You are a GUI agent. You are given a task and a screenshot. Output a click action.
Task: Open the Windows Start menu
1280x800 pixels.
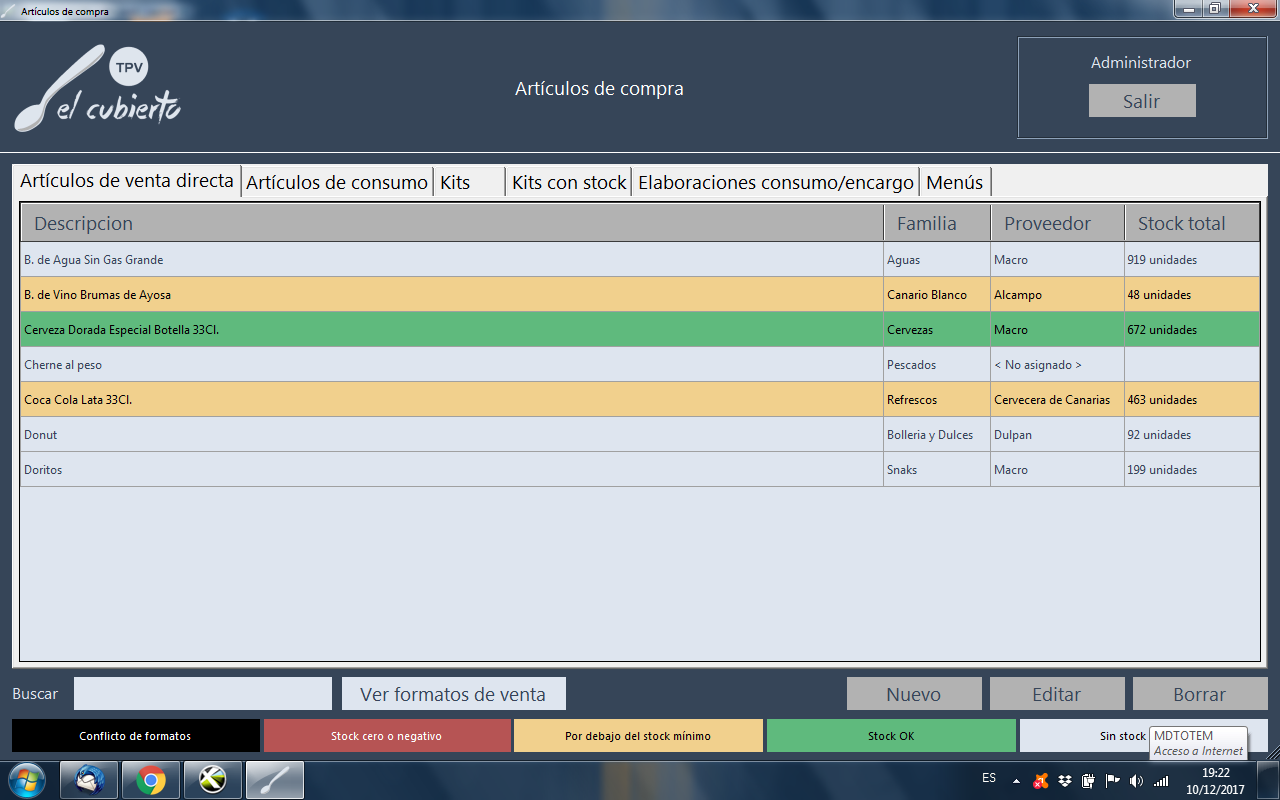click(26, 779)
